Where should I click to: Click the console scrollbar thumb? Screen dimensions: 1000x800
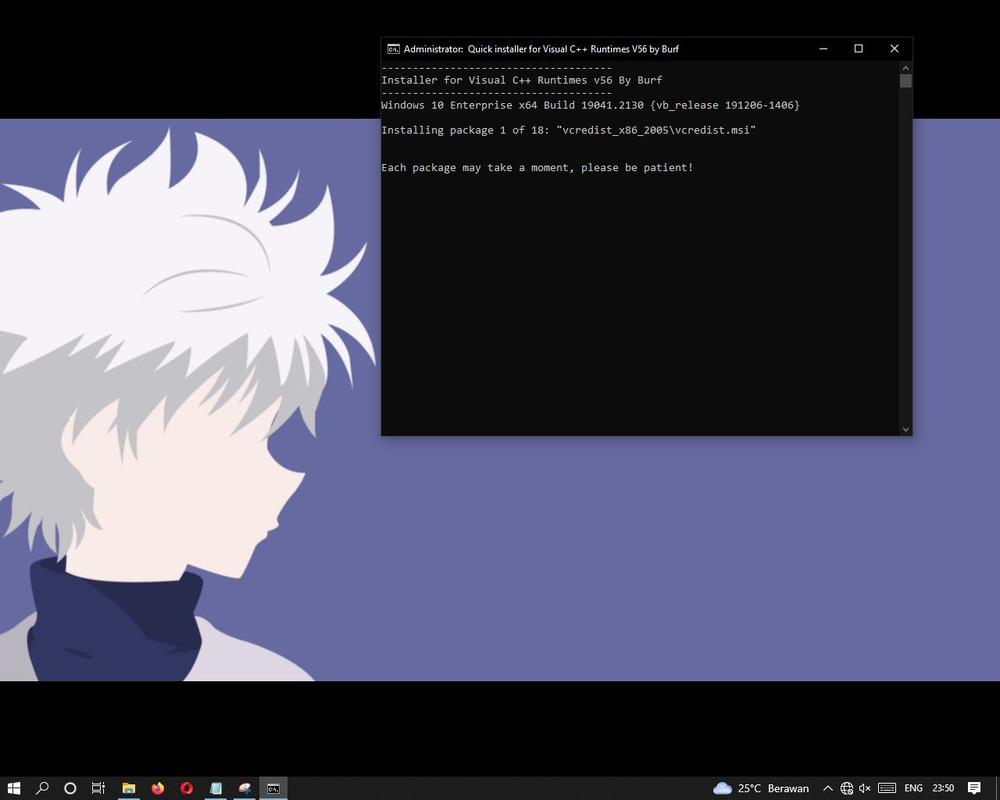pyautogui.click(x=906, y=81)
